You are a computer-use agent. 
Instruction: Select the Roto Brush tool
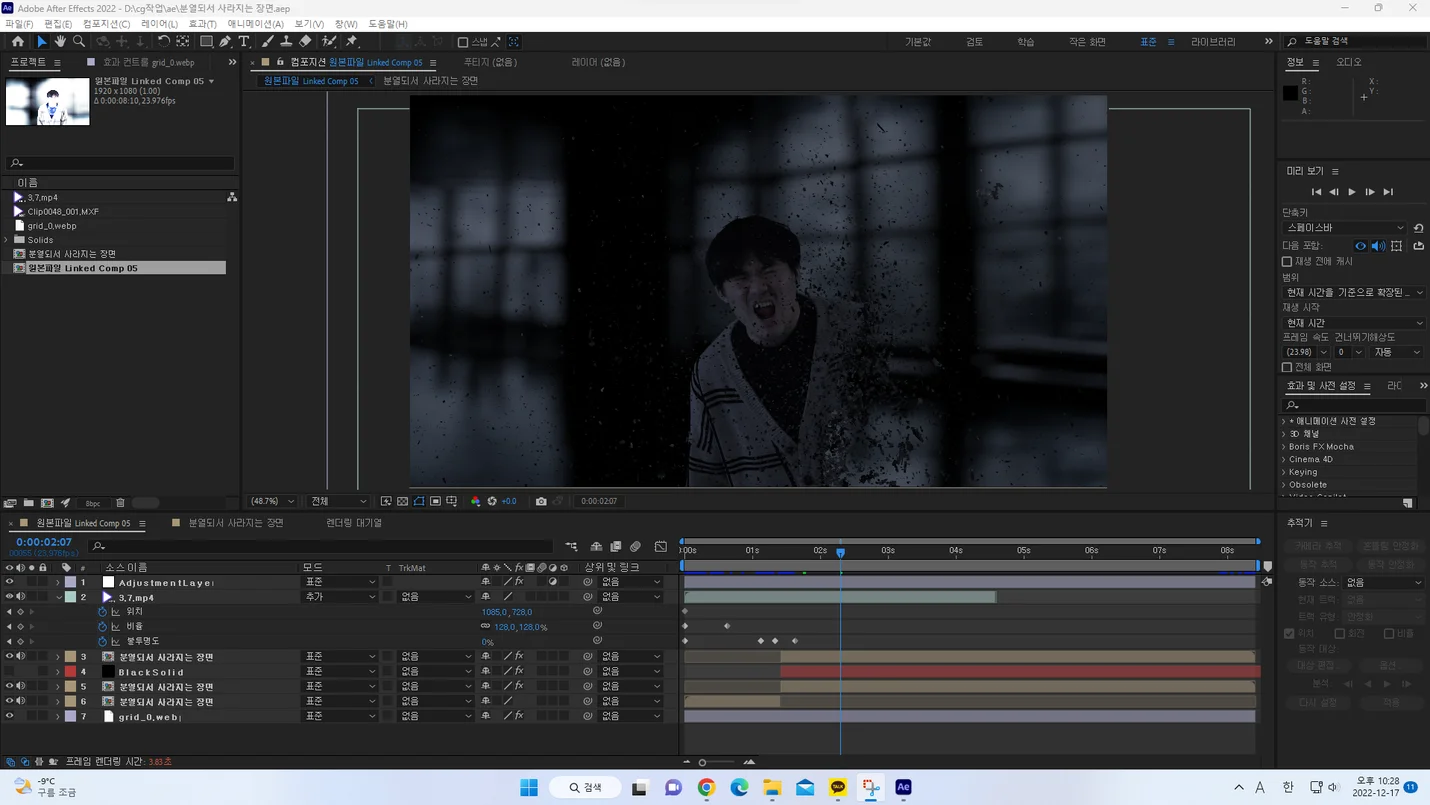(x=329, y=42)
